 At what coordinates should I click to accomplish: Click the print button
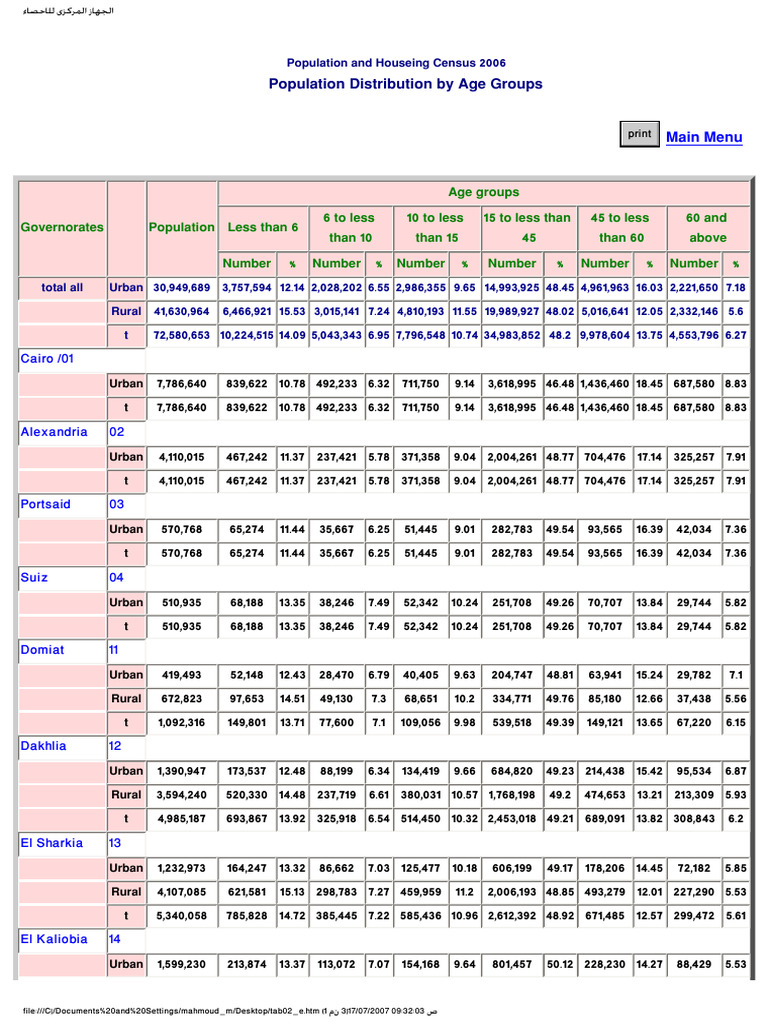tap(639, 134)
